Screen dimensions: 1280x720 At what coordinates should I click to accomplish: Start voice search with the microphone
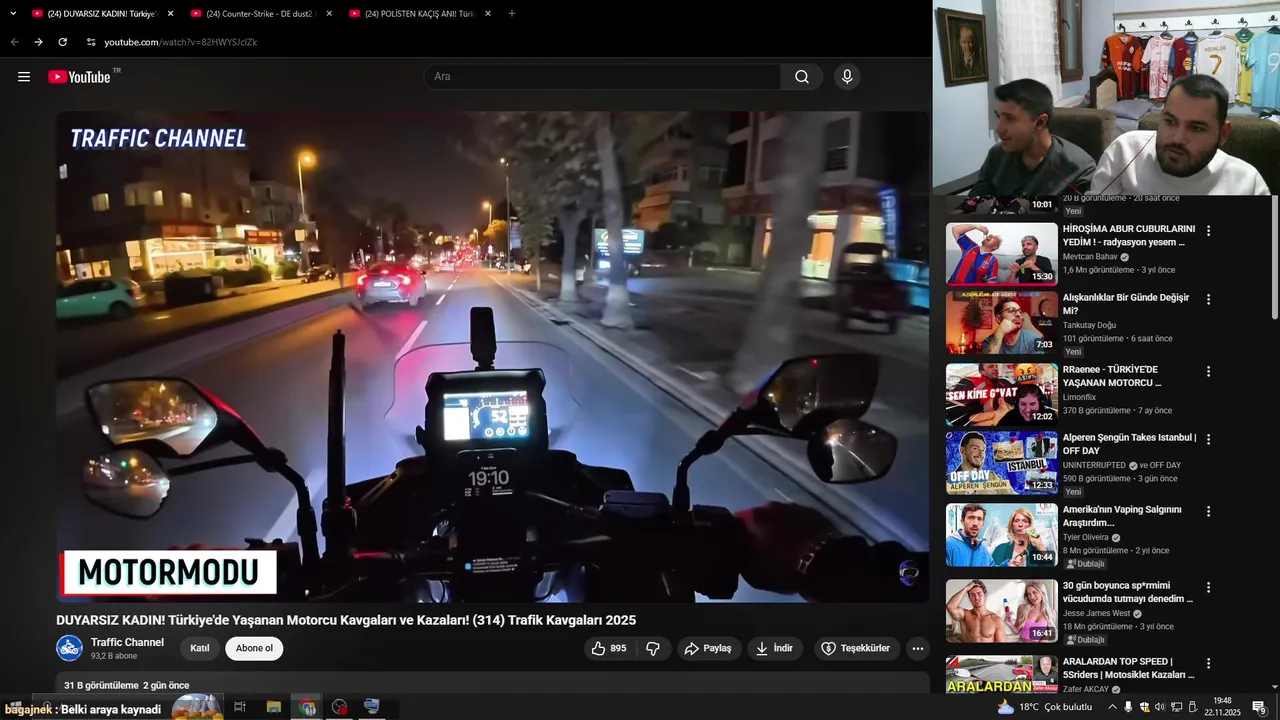[847, 77]
